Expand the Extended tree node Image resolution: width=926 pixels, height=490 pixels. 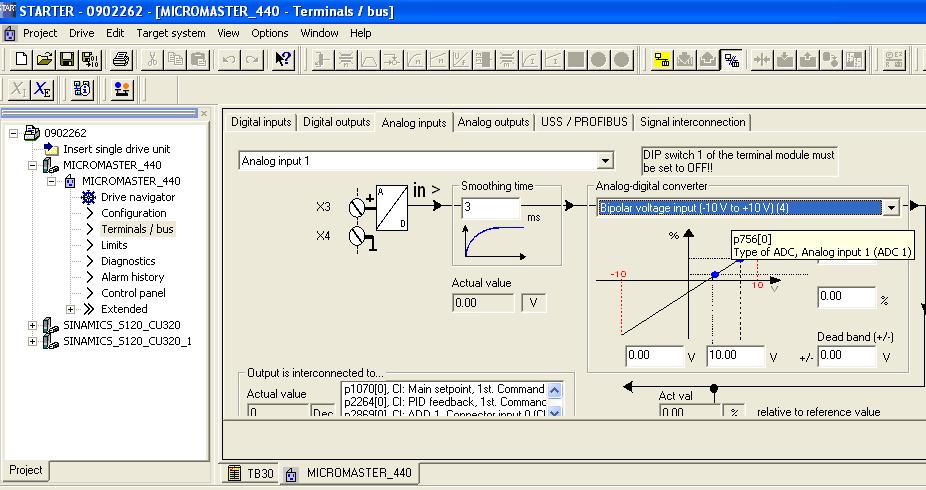click(x=70, y=309)
